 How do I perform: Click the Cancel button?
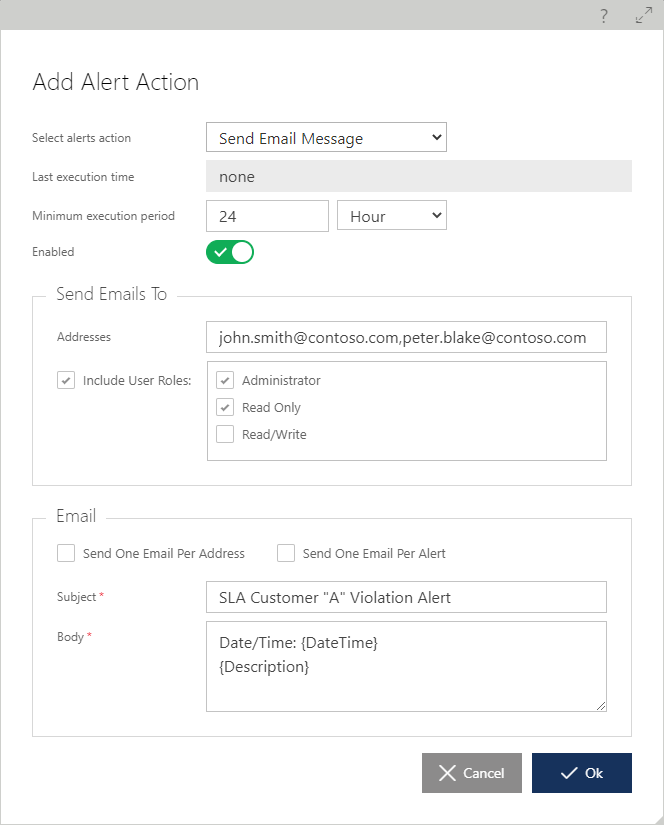point(472,773)
